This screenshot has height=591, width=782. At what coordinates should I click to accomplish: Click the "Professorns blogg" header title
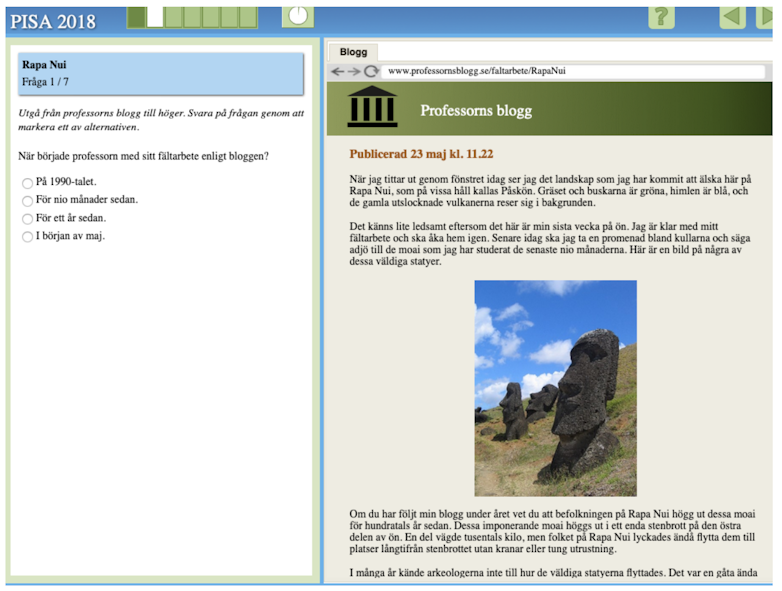[x=476, y=111]
